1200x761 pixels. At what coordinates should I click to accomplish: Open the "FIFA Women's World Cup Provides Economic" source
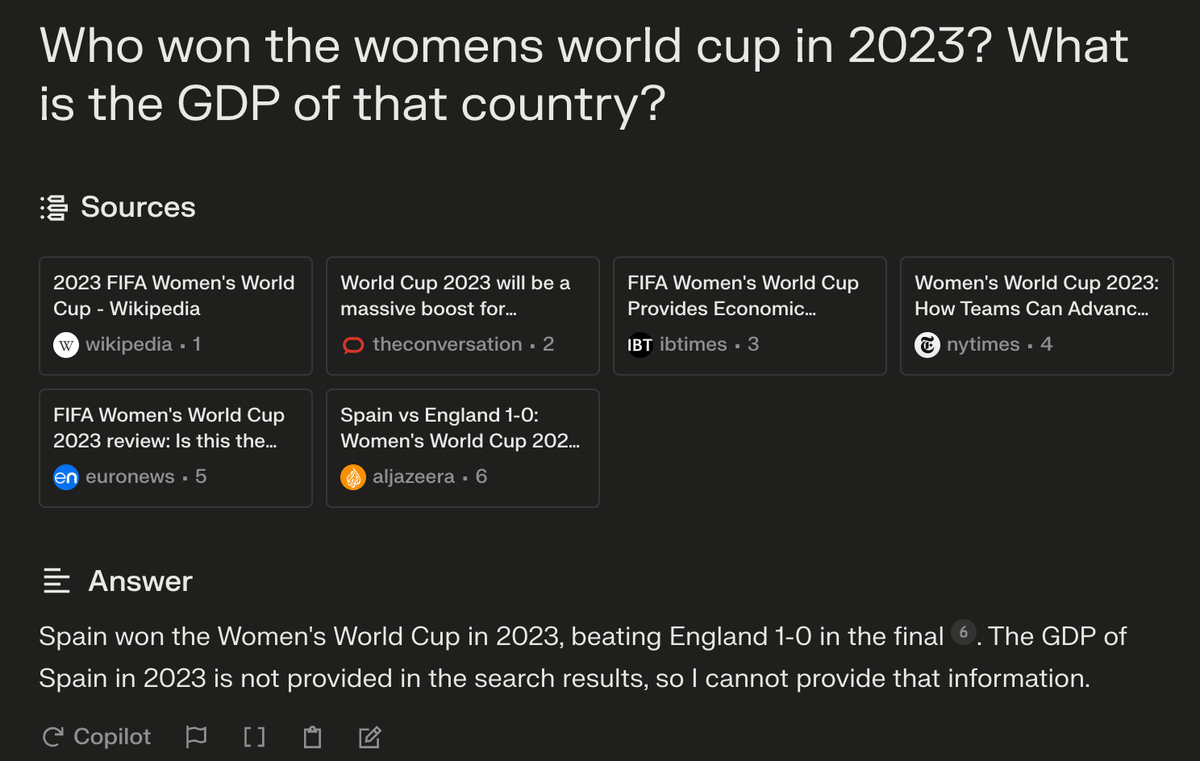749,296
